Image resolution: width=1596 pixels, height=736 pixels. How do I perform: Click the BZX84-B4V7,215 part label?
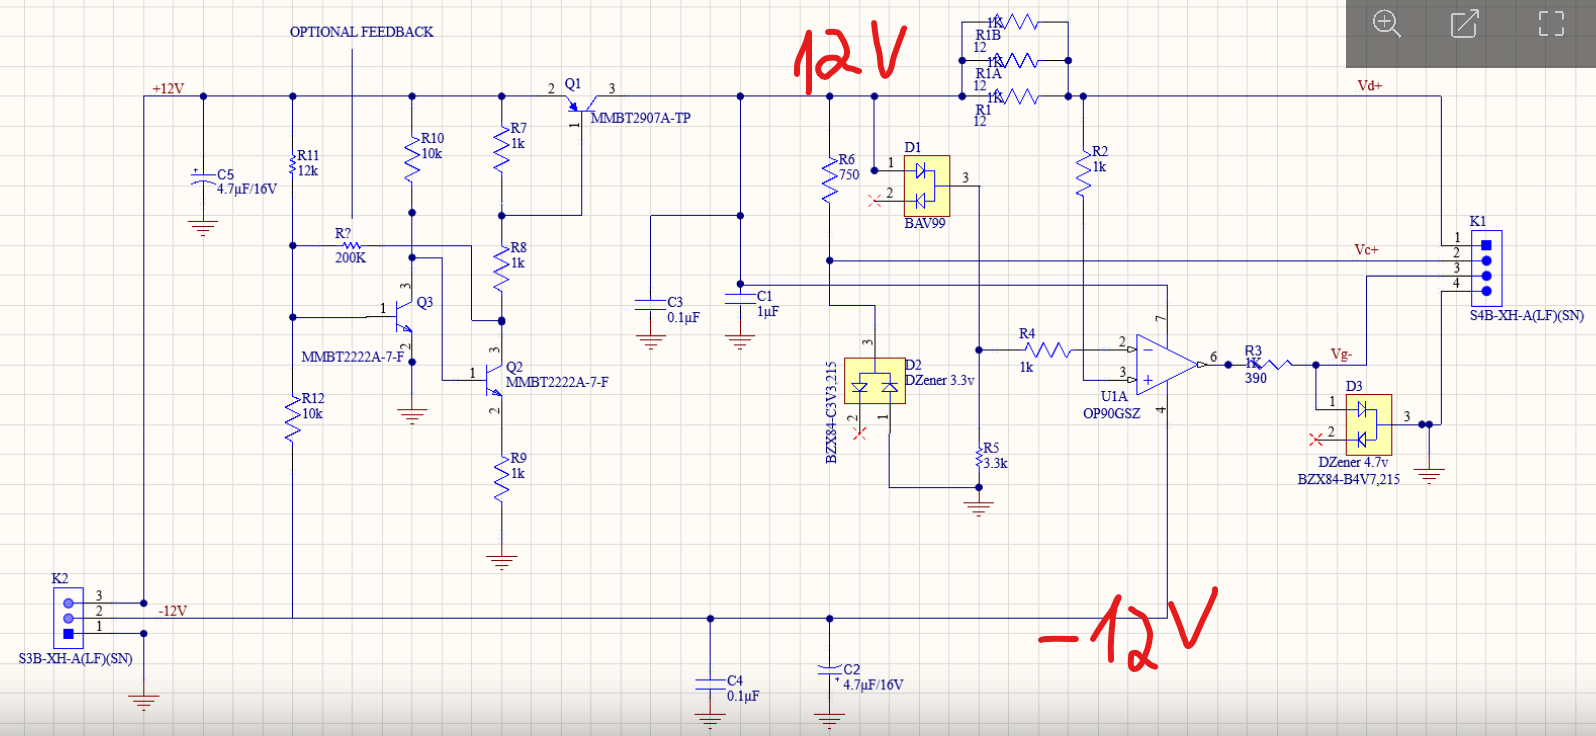click(x=1348, y=479)
